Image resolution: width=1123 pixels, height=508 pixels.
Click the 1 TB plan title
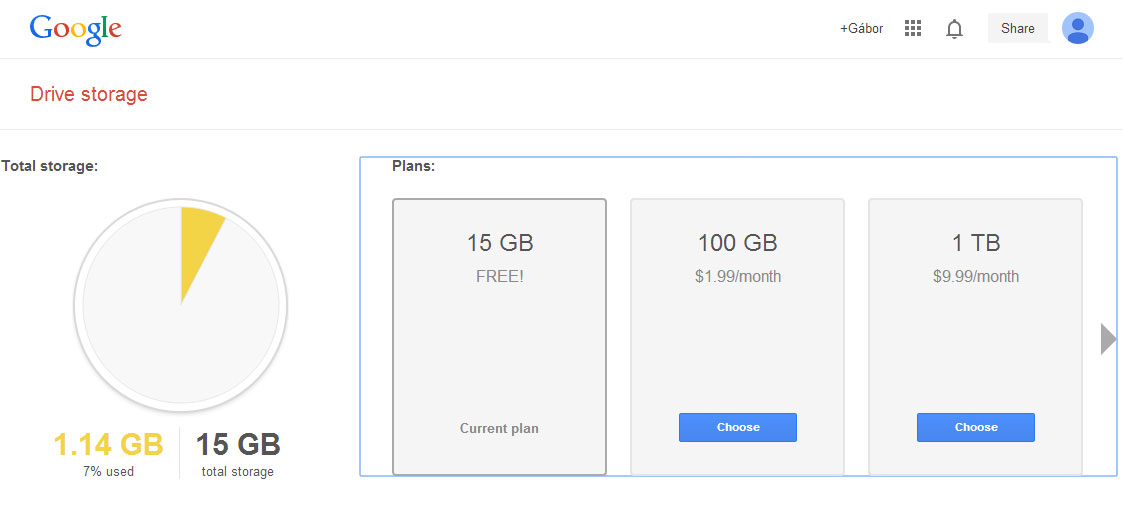pos(975,243)
